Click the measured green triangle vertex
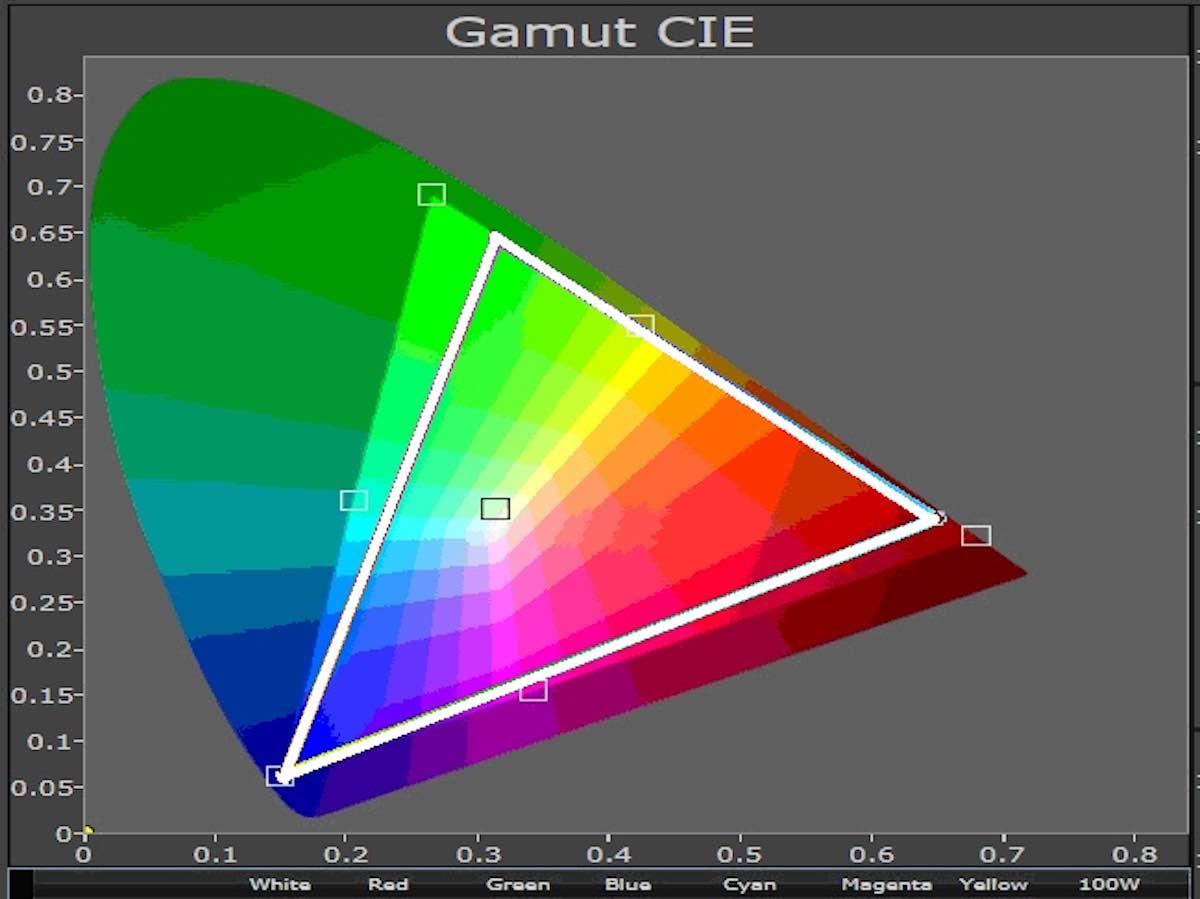The image size is (1200, 899). click(495, 237)
